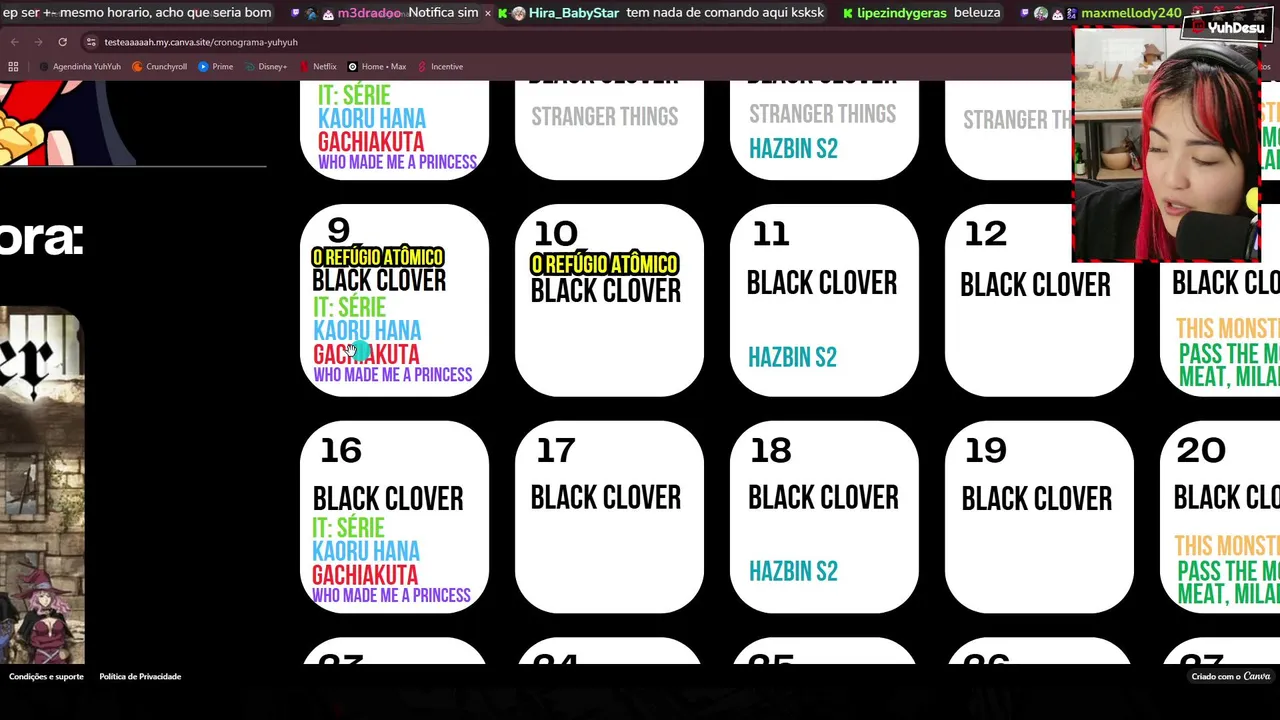Select day 19 number on calendar
Image resolution: width=1280 pixels, height=720 pixels.
[985, 451]
